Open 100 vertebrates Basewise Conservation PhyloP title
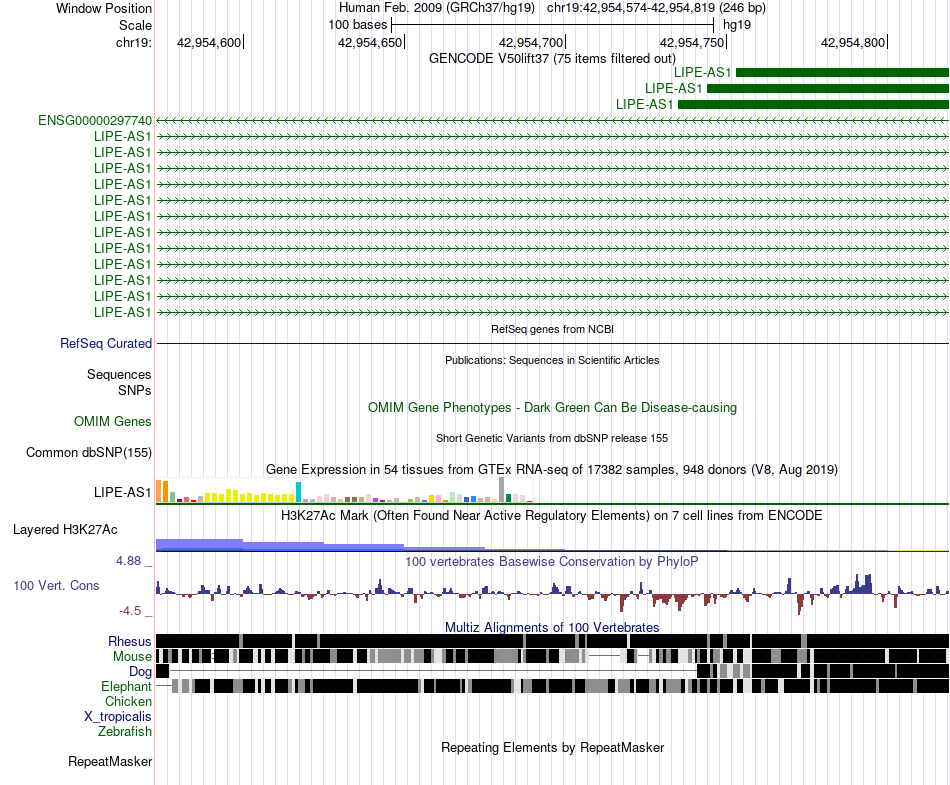 [552, 561]
